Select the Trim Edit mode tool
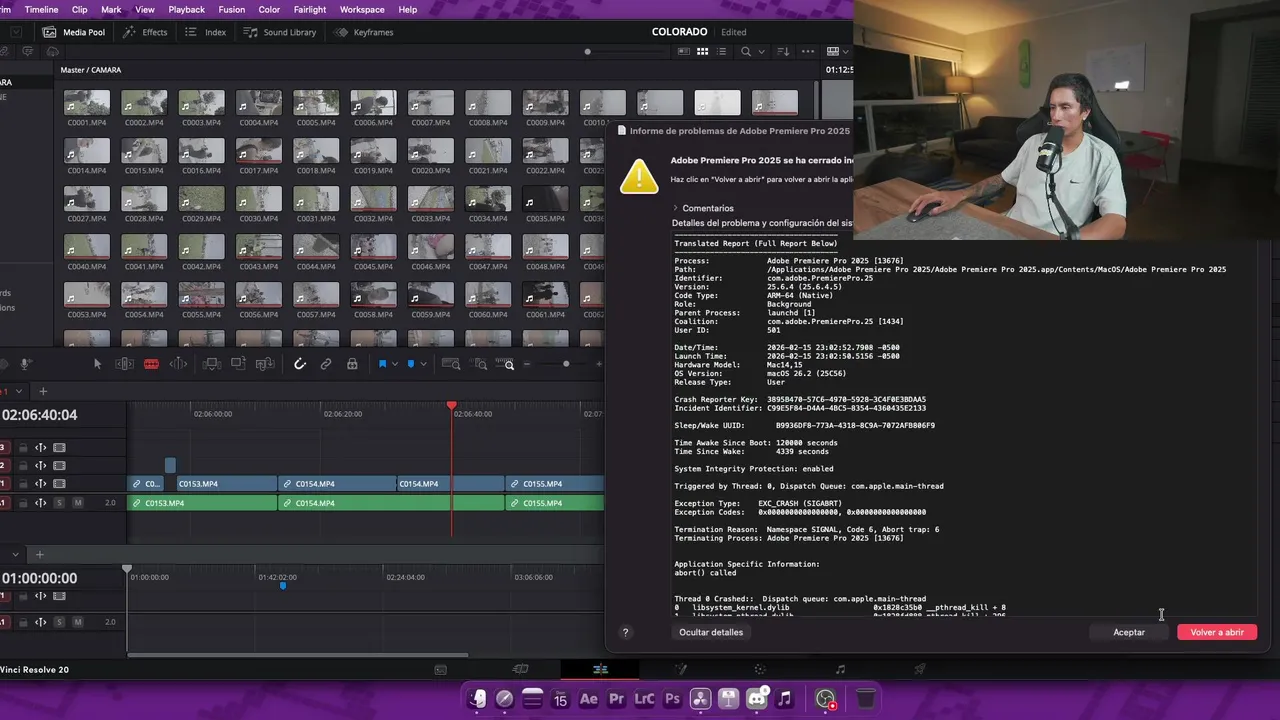1280x720 pixels. tap(124, 364)
